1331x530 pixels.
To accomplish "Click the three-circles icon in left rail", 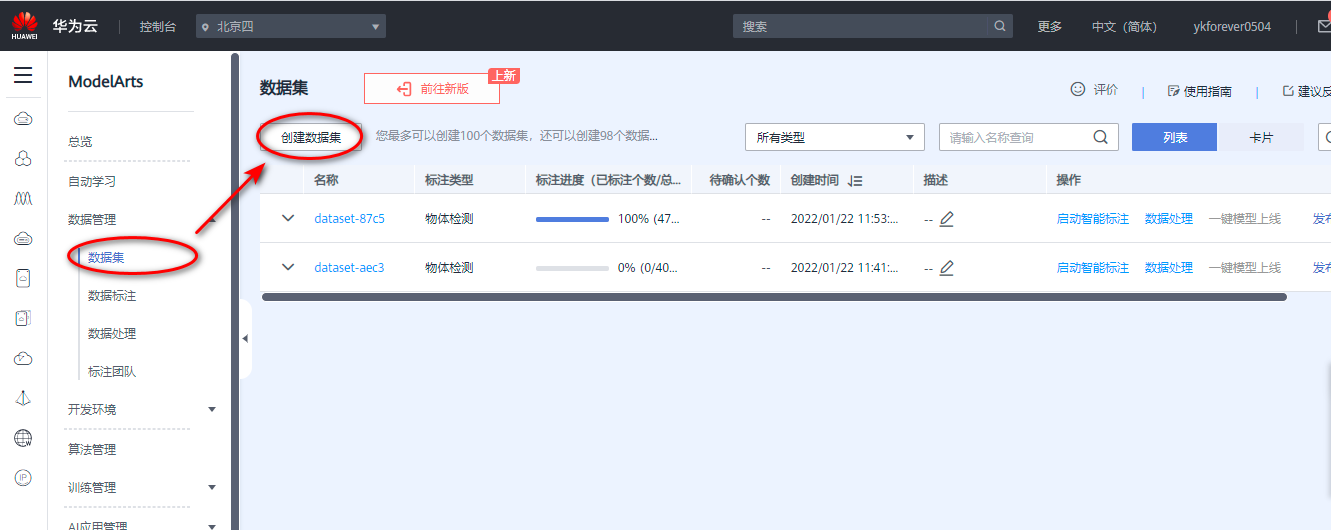I will [x=23, y=158].
